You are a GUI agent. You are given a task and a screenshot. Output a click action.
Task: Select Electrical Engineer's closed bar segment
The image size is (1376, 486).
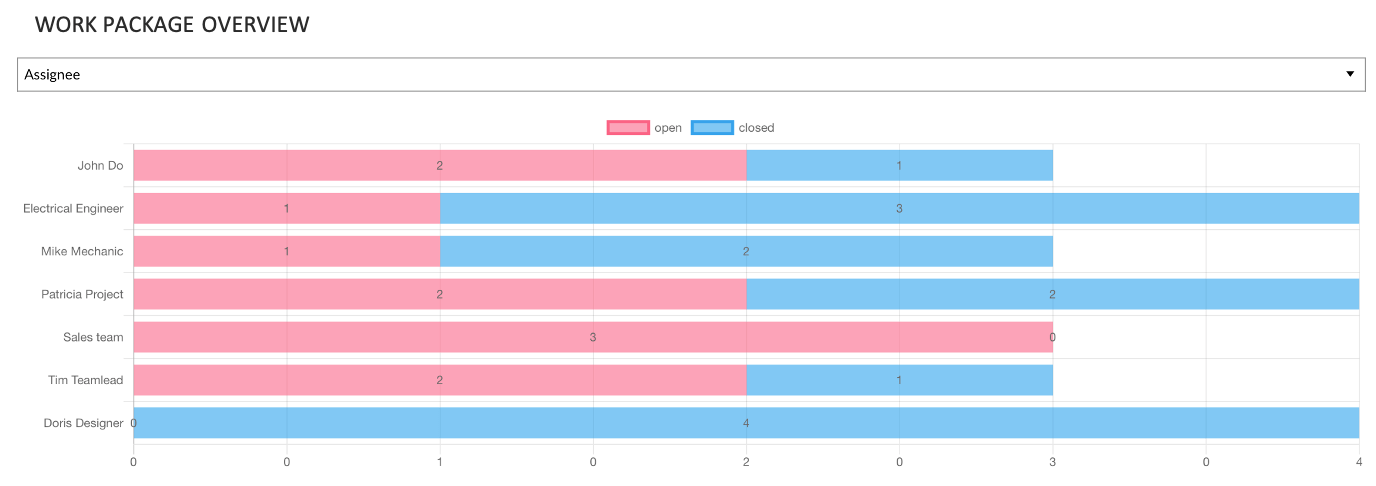(899, 208)
